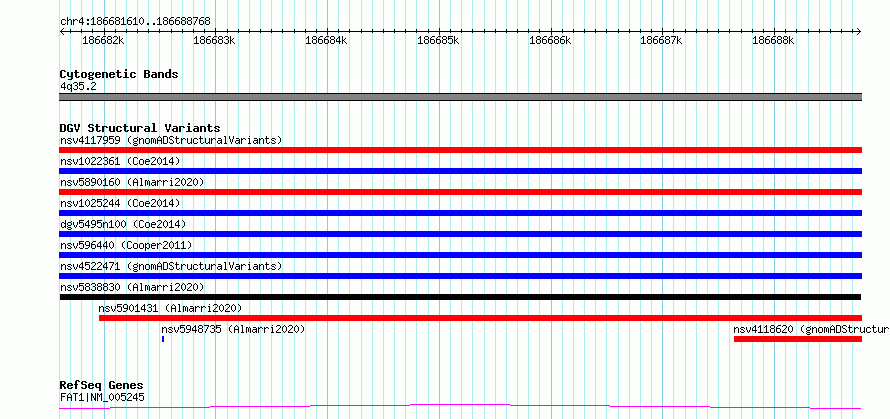This screenshot has width=890, height=419.
Task: Click the red nsv5890160 variant bar
Action: [460, 192]
